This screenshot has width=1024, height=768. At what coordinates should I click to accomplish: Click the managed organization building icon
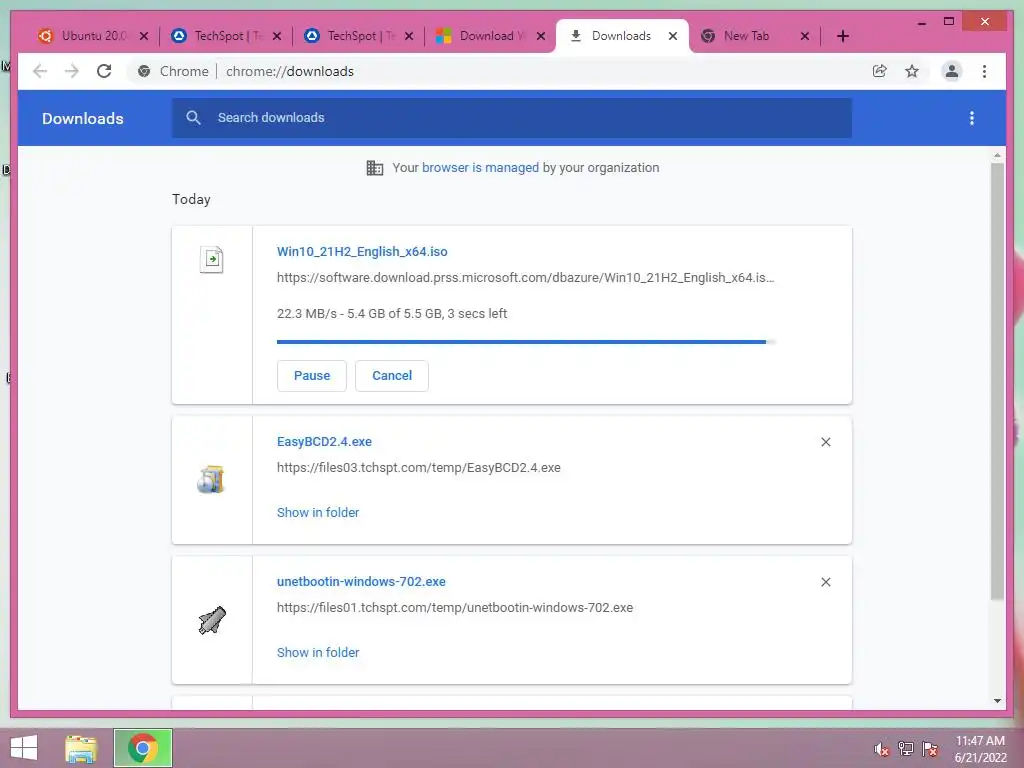tap(375, 168)
